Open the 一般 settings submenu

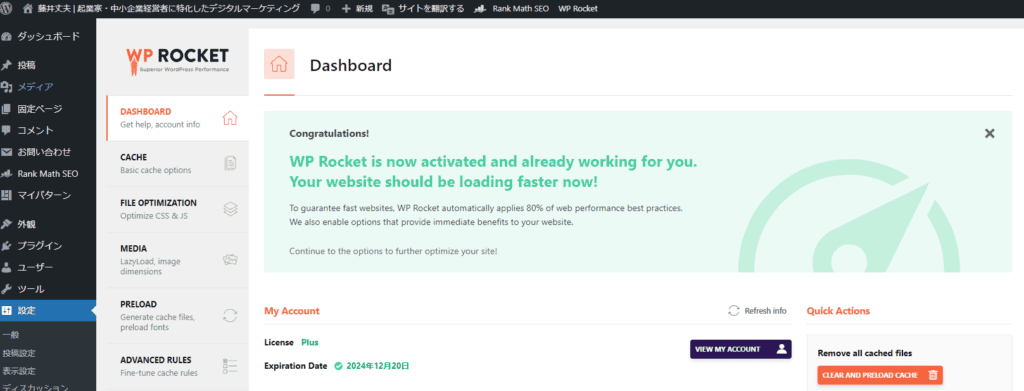pos(10,335)
